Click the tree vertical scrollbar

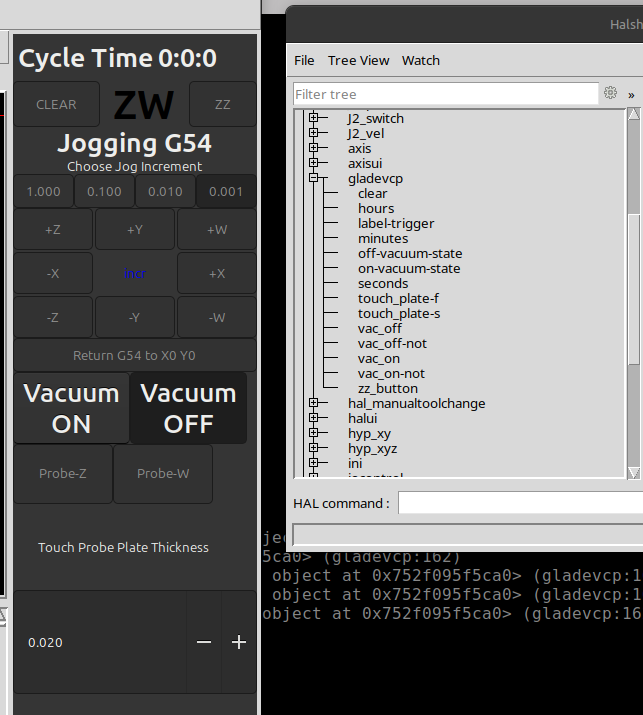[x=633, y=290]
